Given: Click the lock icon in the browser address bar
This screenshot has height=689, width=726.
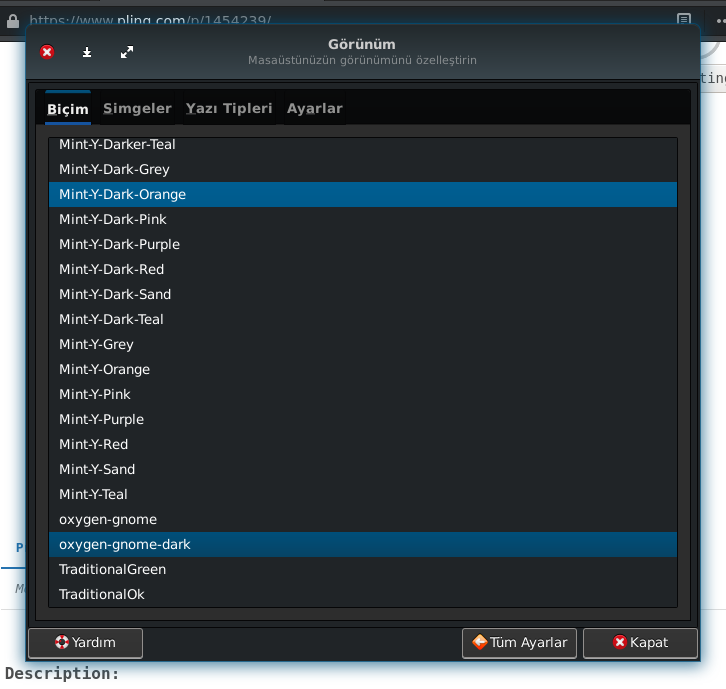Looking at the screenshot, I should tap(13, 21).
